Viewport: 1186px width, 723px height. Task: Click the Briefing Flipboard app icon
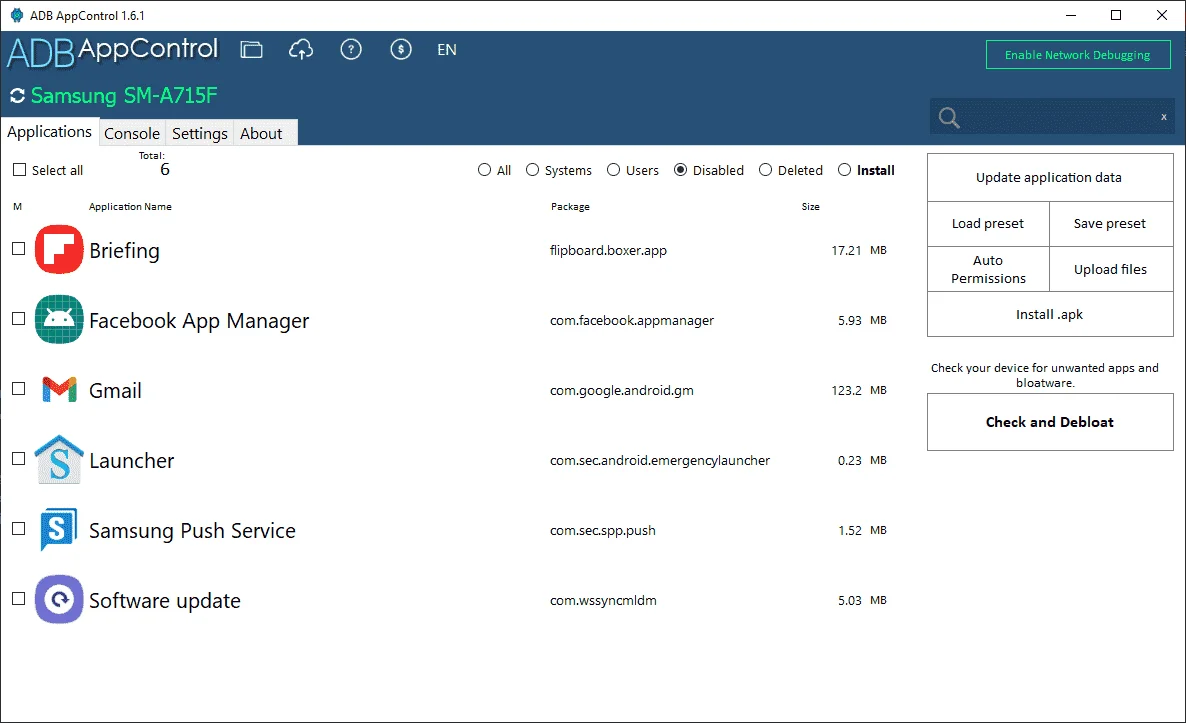[x=59, y=250]
